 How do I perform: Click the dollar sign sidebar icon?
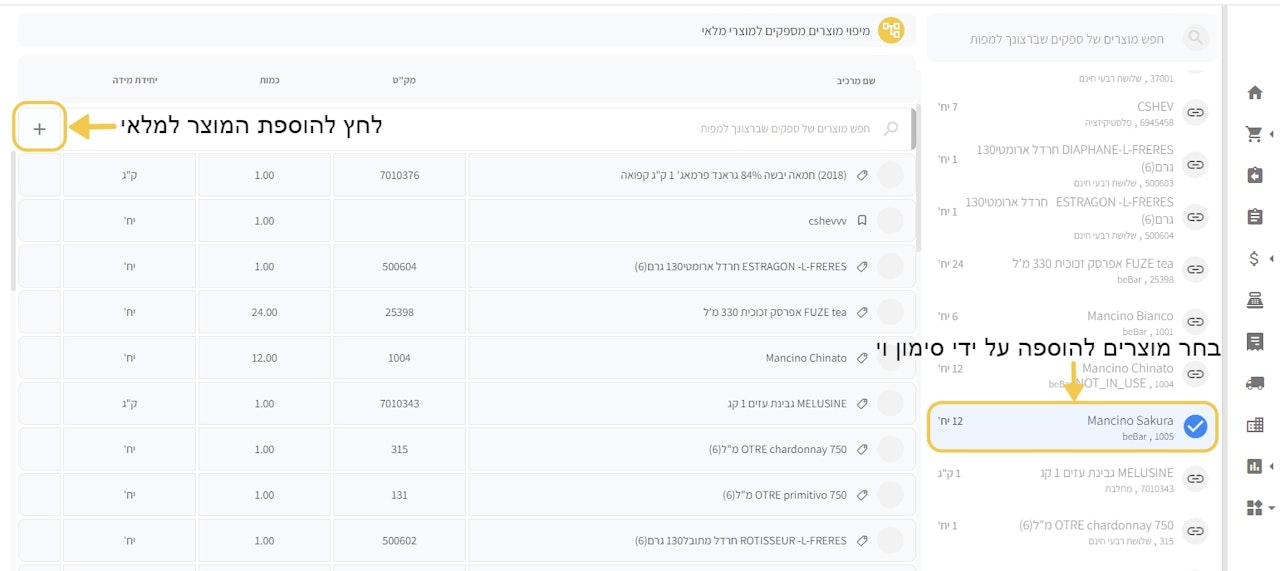[1254, 258]
